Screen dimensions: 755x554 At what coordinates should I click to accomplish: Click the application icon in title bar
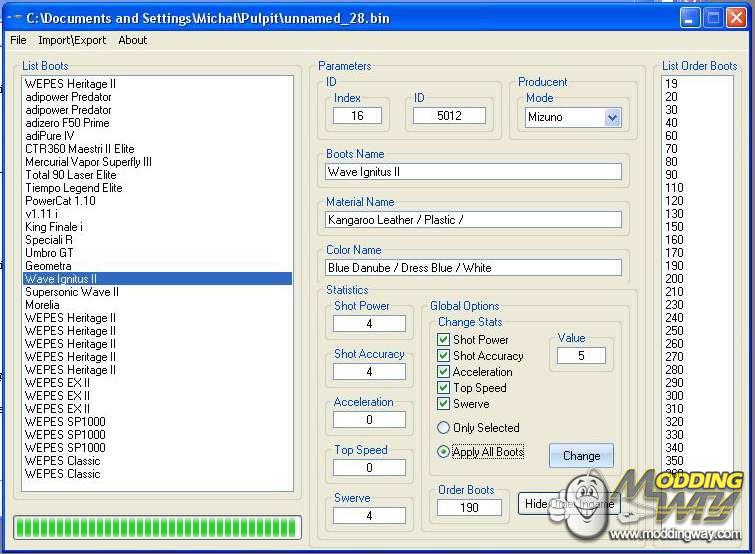pyautogui.click(x=14, y=18)
